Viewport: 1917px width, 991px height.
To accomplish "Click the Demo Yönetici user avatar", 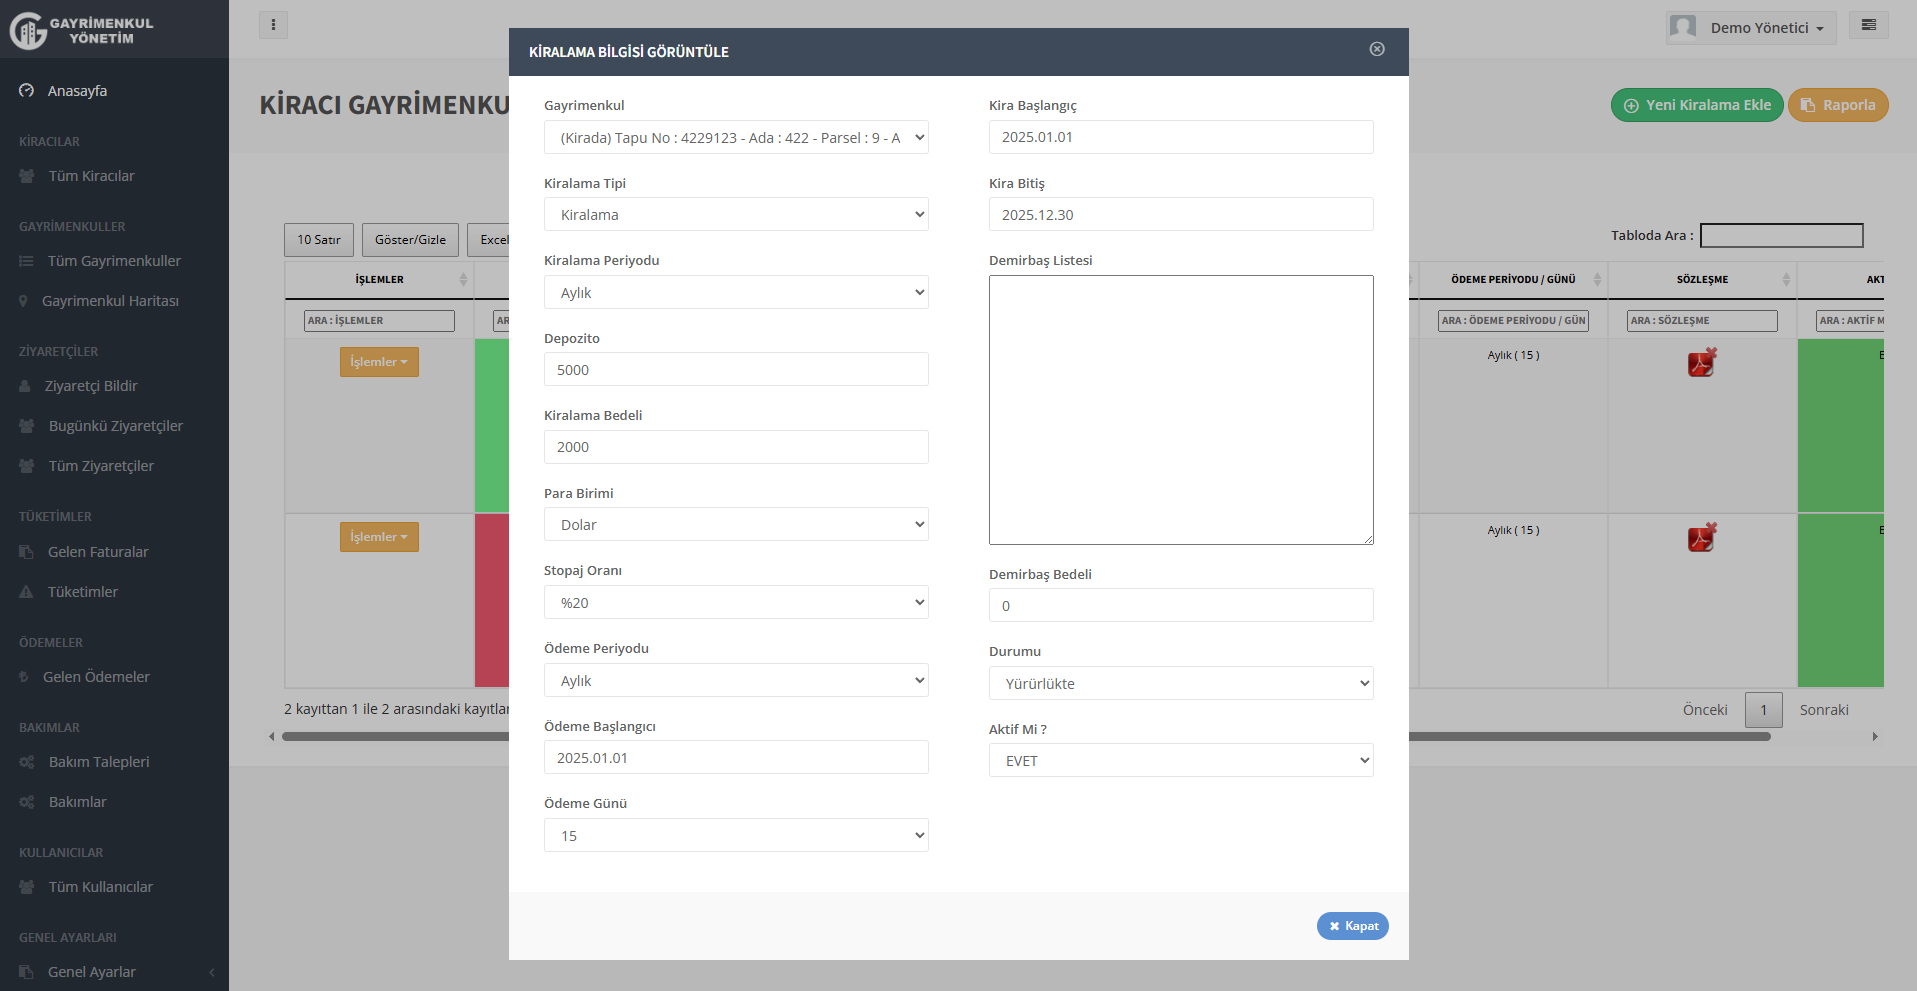I will tap(1683, 27).
